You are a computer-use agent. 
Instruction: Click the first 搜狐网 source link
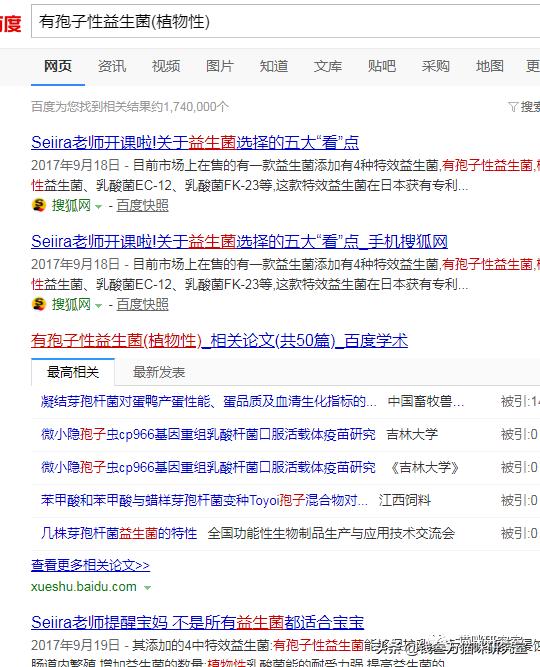[x=71, y=205]
